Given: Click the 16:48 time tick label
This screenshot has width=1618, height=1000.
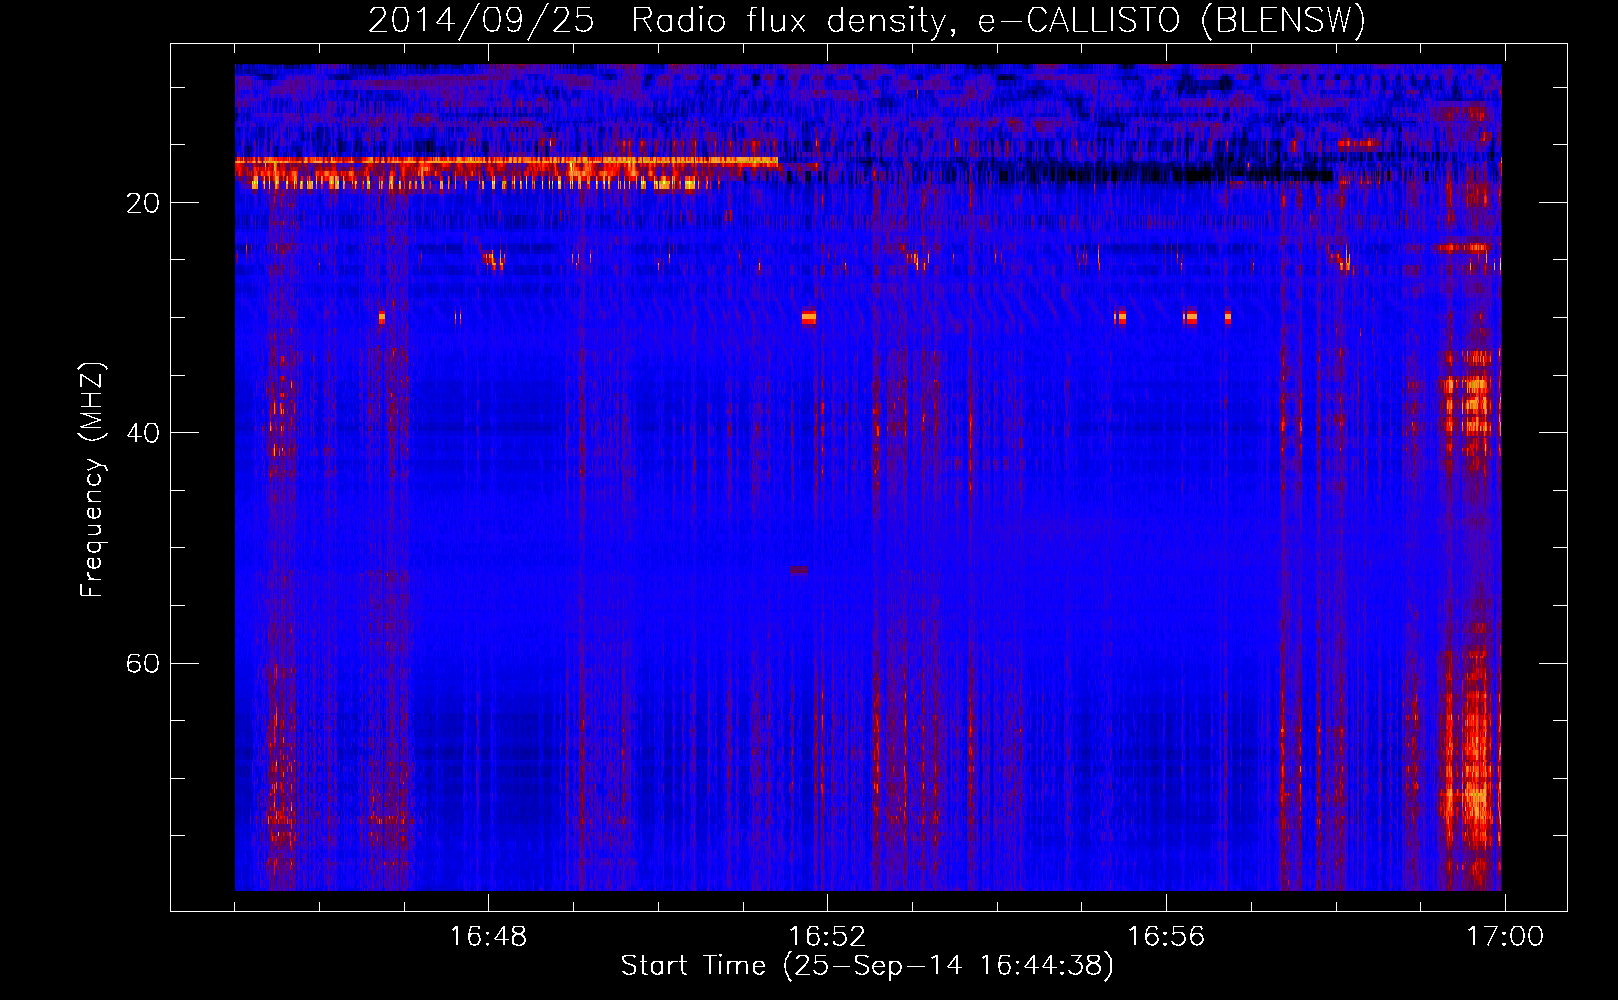Looking at the screenshot, I should tap(488, 937).
